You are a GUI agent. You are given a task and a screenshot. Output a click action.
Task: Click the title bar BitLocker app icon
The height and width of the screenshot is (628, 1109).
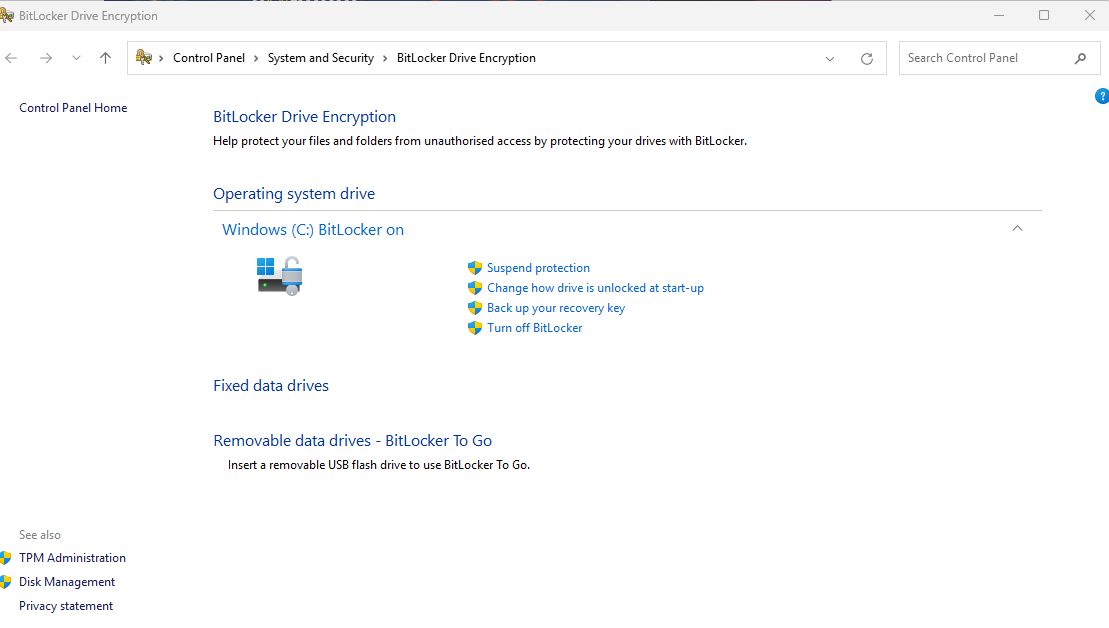coord(7,15)
